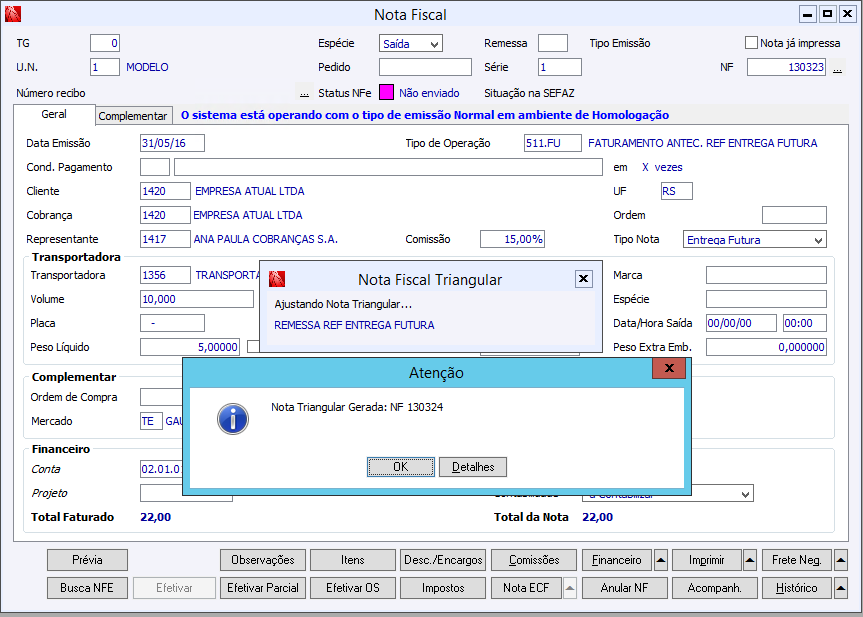Click the Prévia button
The height and width of the screenshot is (617, 863).
click(x=87, y=560)
